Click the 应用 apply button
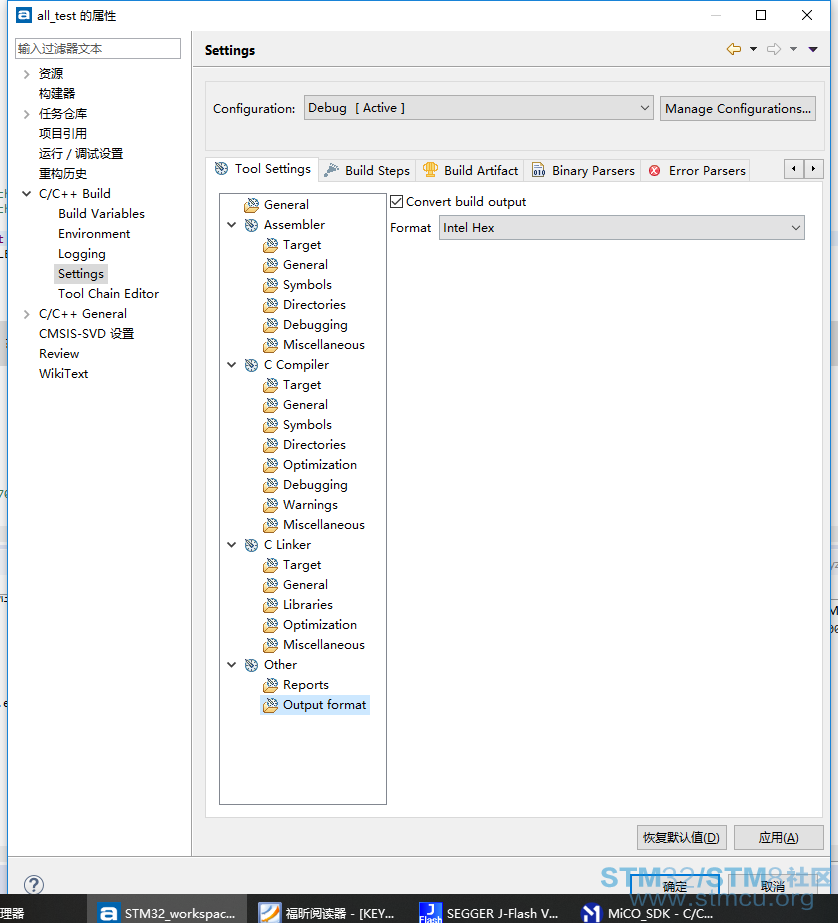The image size is (838, 923). [779, 837]
